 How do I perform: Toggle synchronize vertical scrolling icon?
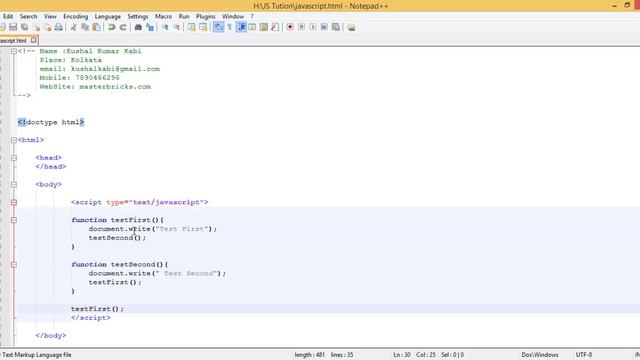point(191,27)
